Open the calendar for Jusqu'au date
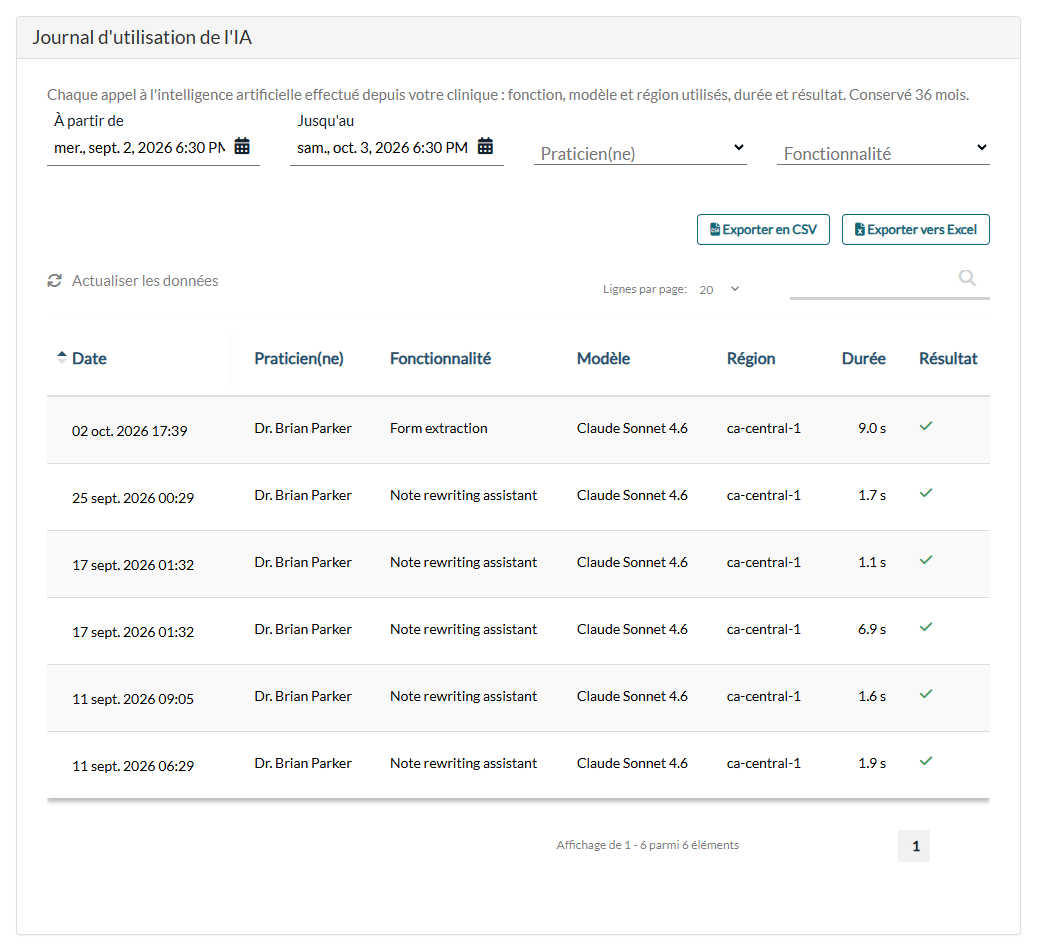1037x951 pixels. click(x=485, y=146)
